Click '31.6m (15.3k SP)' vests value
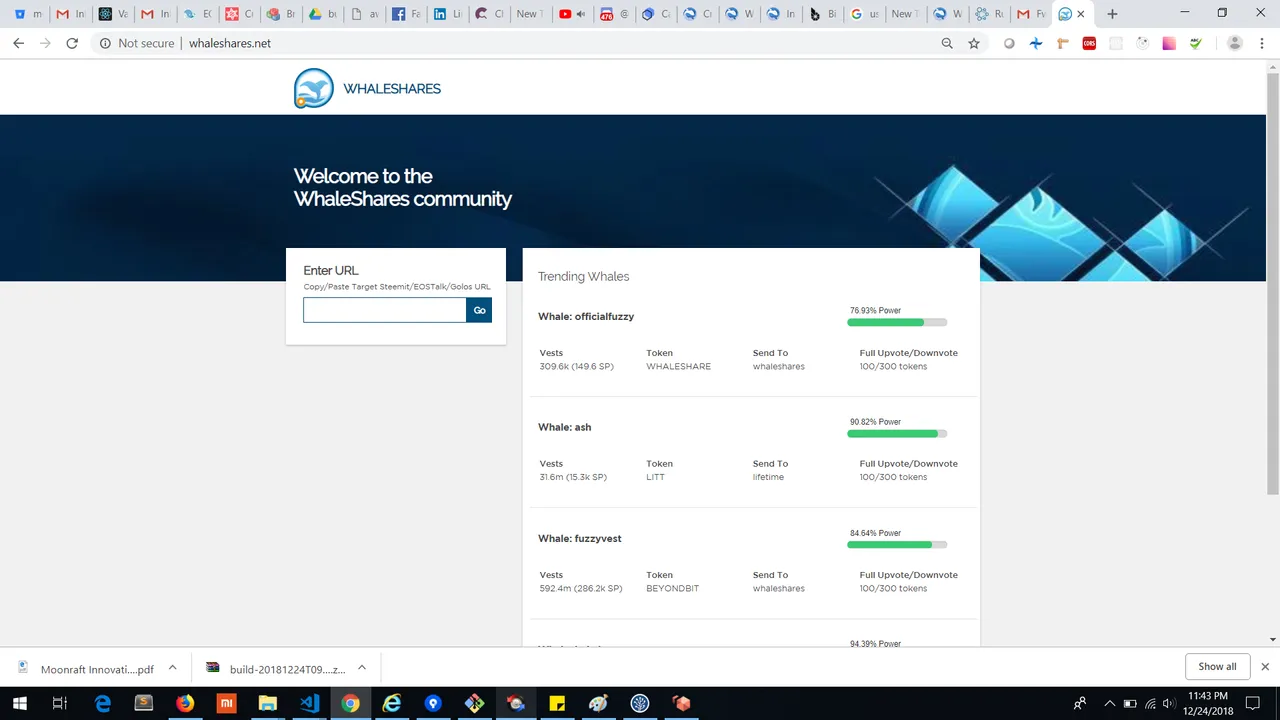Image resolution: width=1280 pixels, height=720 pixels. tap(573, 477)
